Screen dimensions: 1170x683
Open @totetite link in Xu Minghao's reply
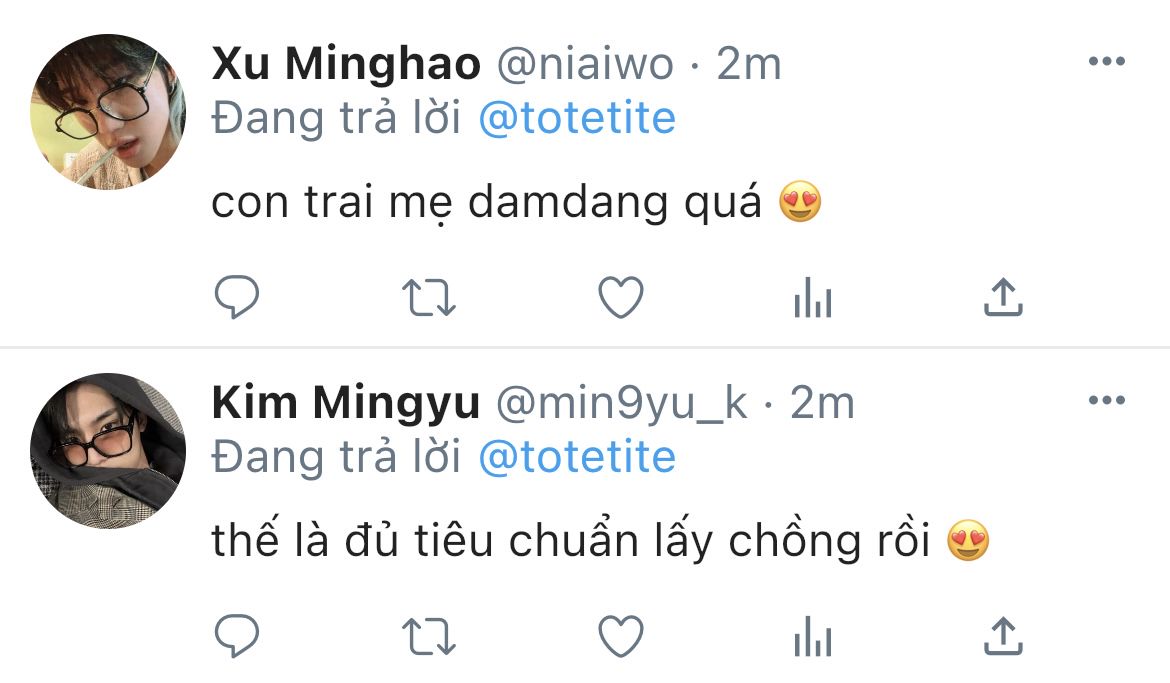577,119
